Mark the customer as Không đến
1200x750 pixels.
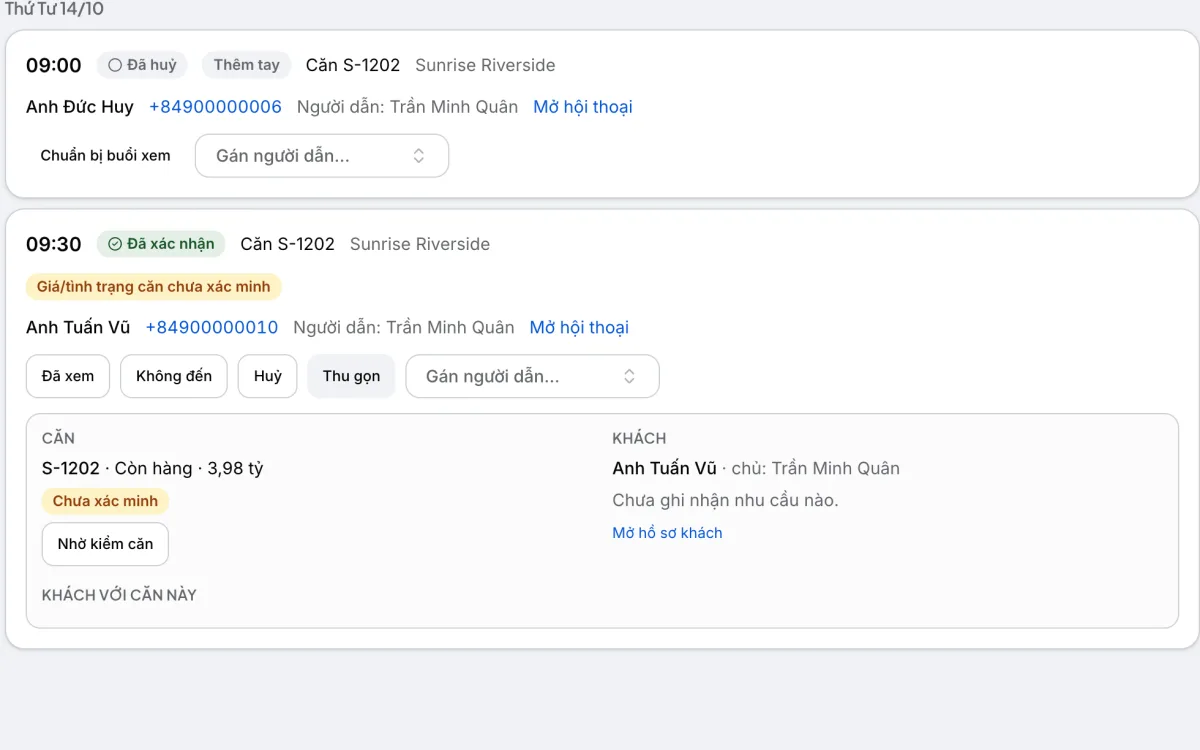(x=174, y=376)
